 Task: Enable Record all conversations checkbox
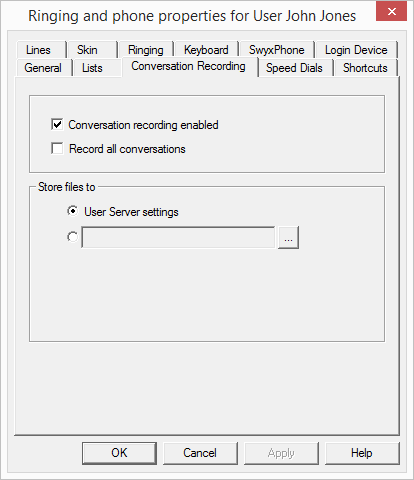57,148
